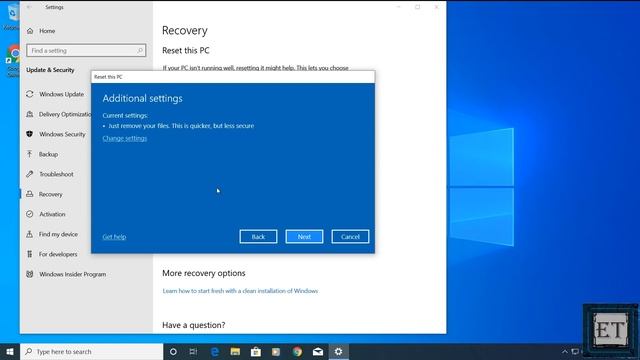The image size is (640, 360).
Task: Launch Microsoft Edge from taskbar
Action: (x=215, y=352)
